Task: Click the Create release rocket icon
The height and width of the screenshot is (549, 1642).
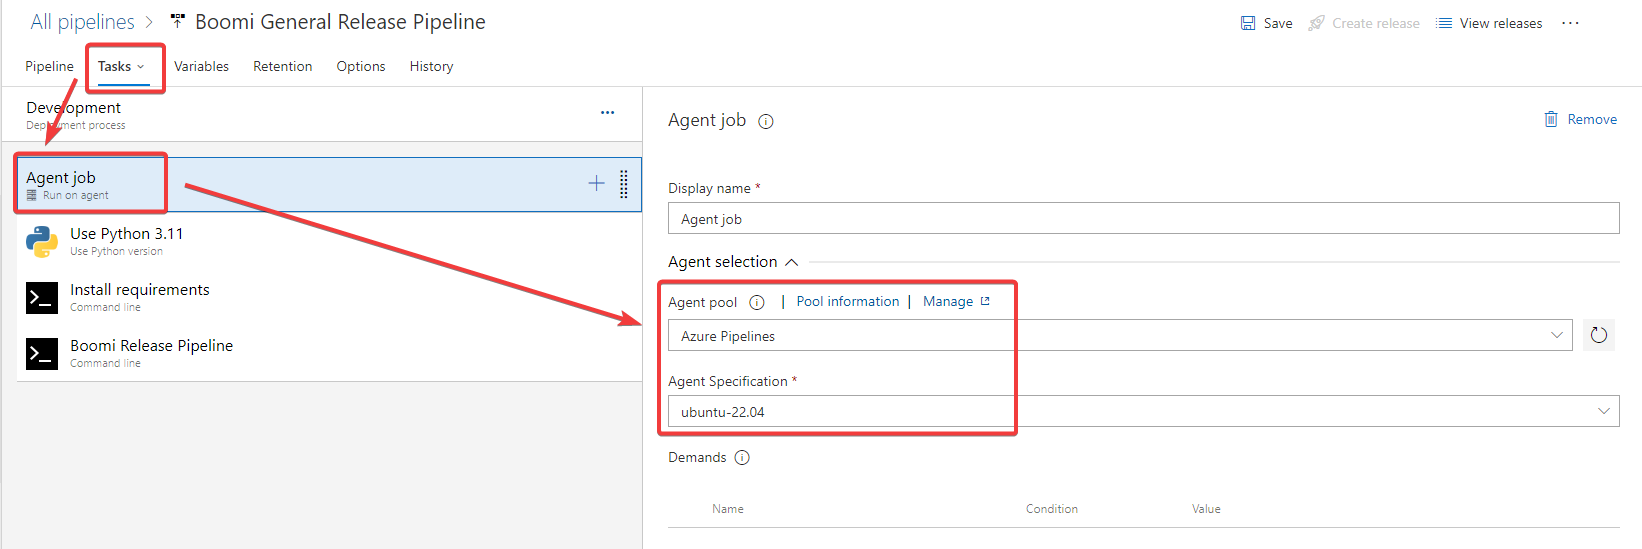Action: click(x=1317, y=23)
